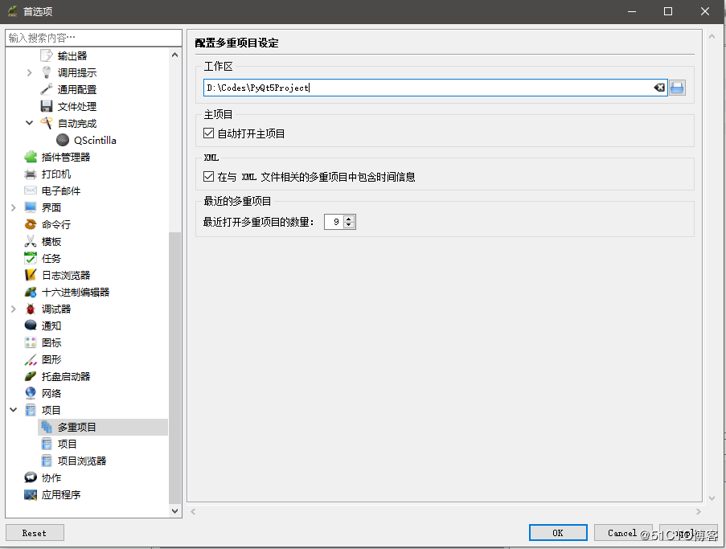This screenshot has width=726, height=549.
Task: Open the 网络 settings page
Action: click(x=51, y=393)
